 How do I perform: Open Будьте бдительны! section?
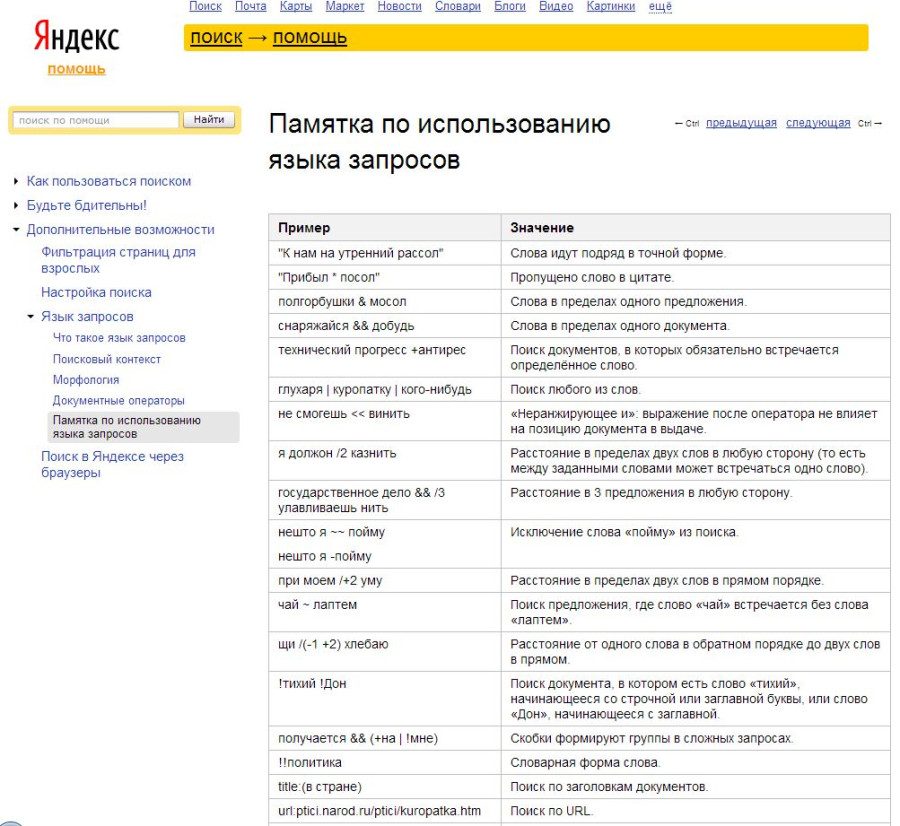coord(87,205)
